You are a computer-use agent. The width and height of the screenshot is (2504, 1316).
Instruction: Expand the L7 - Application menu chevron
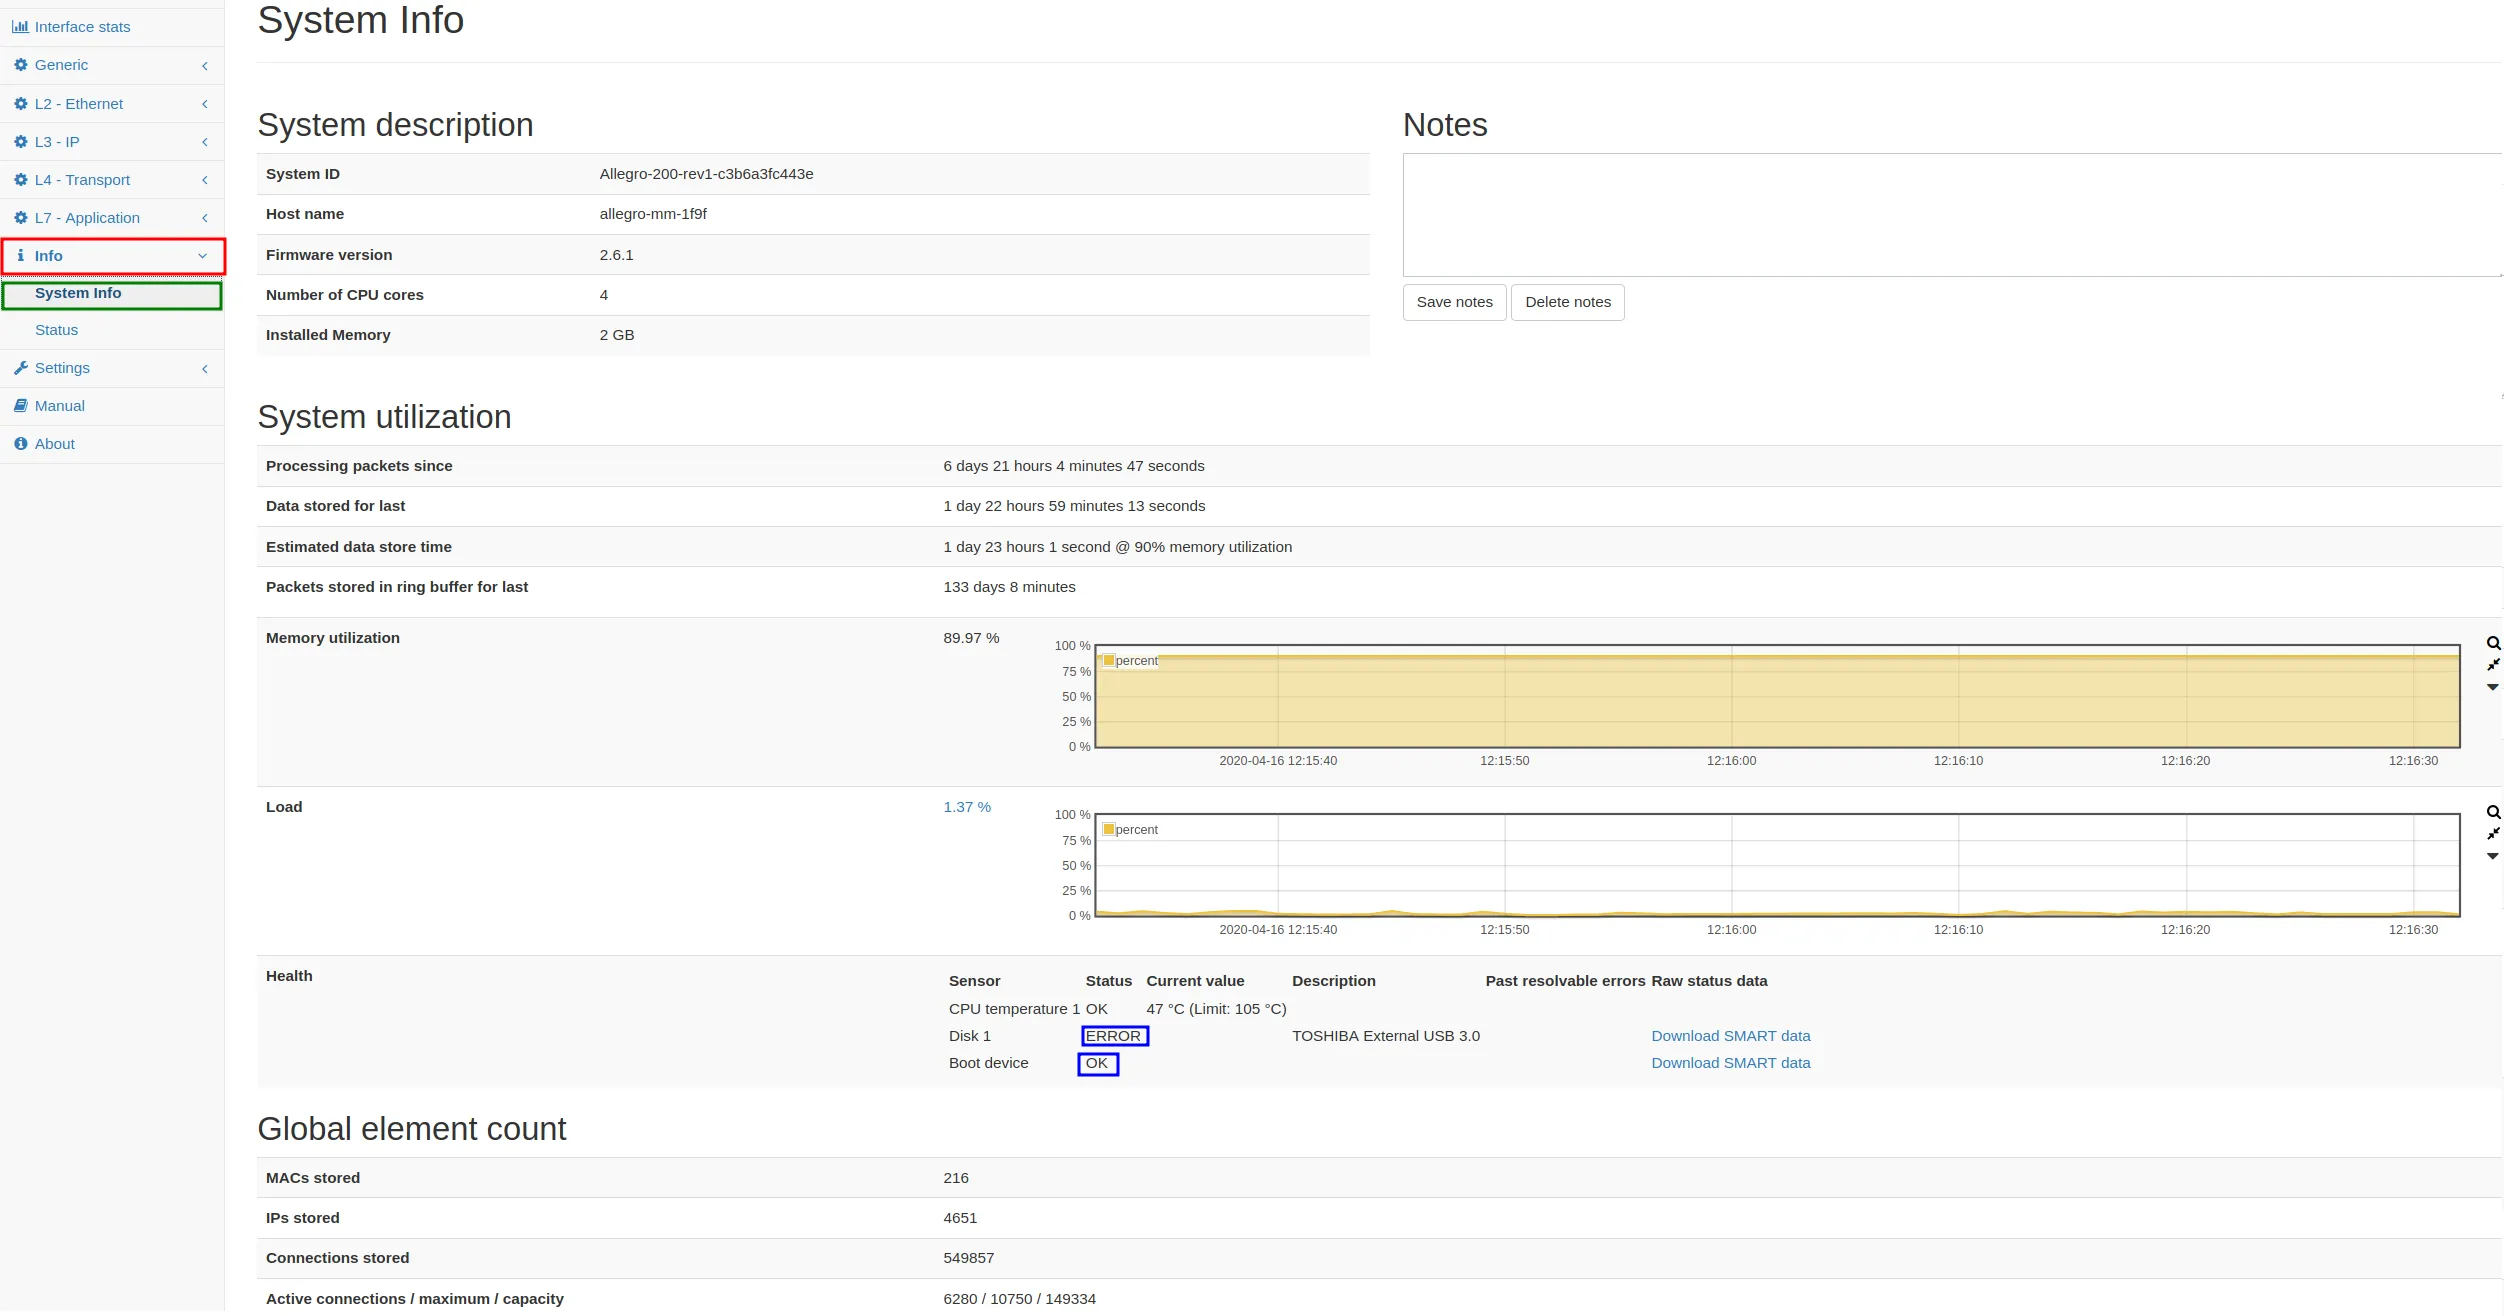[204, 218]
